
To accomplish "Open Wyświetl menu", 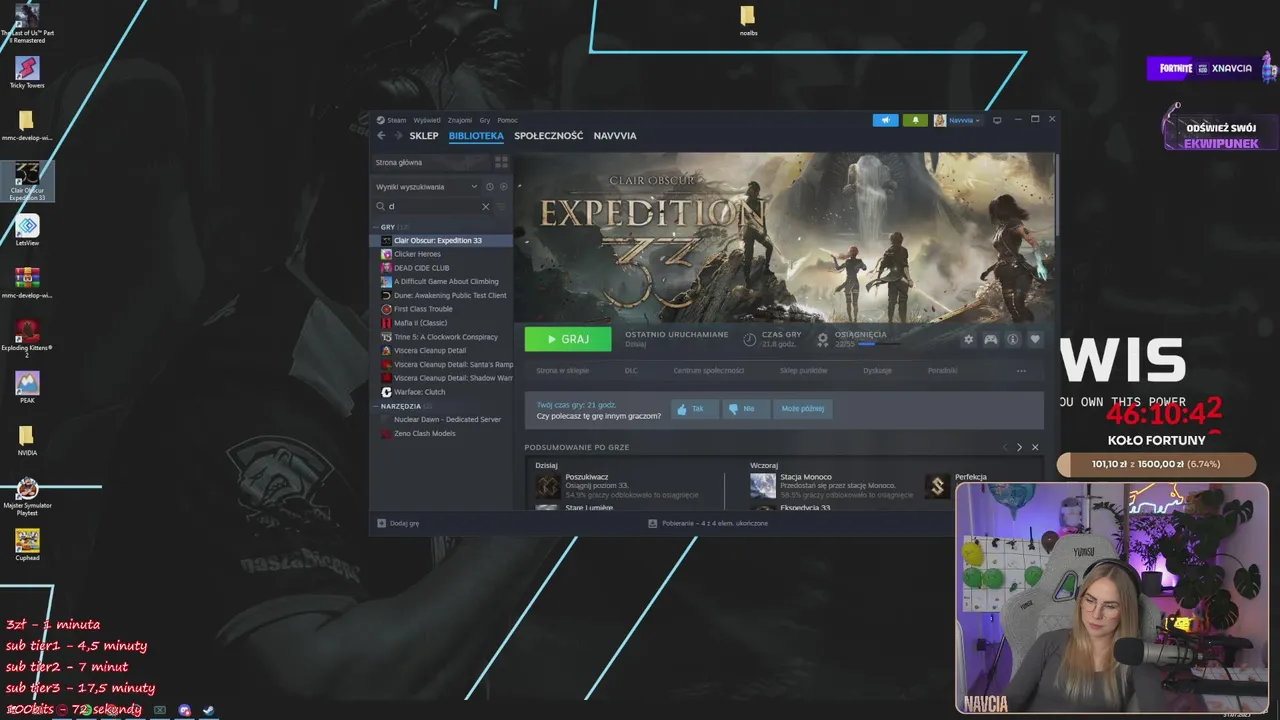I will (x=427, y=120).
